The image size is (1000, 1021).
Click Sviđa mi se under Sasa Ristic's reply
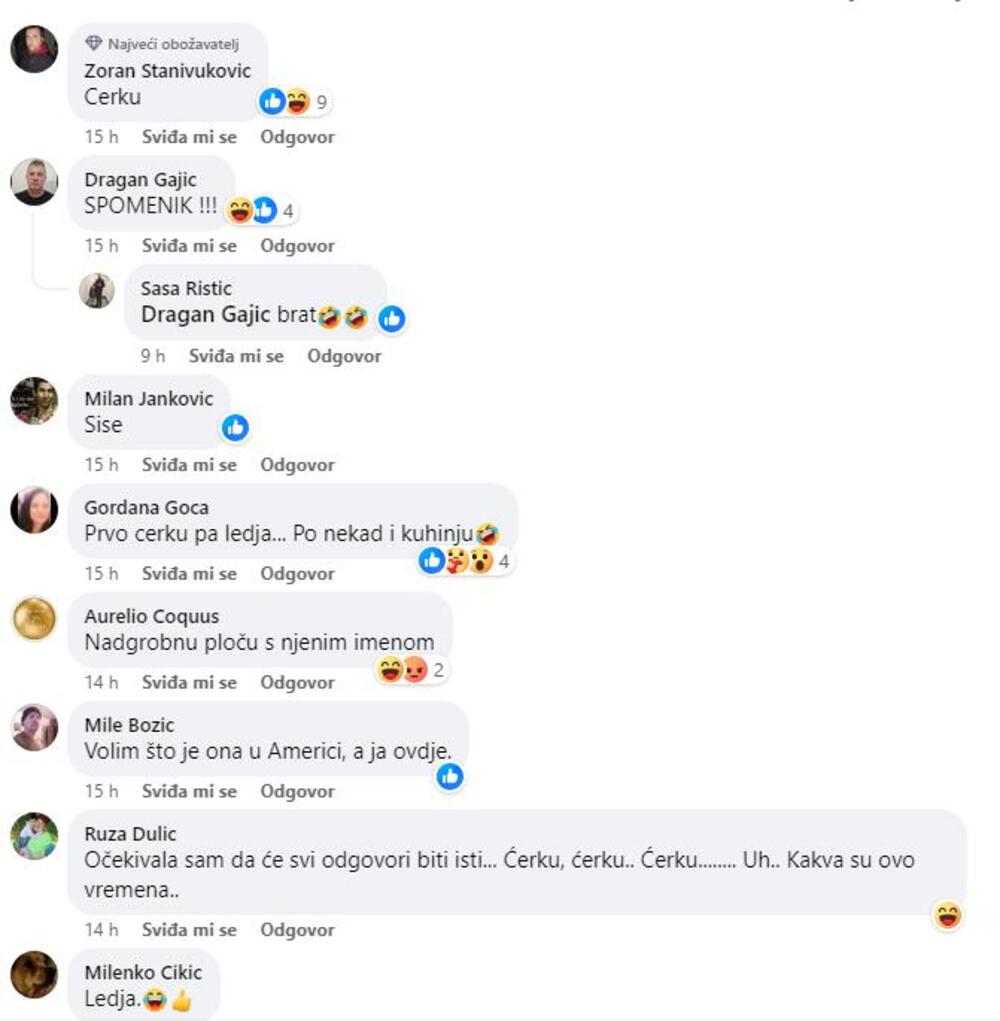(236, 356)
